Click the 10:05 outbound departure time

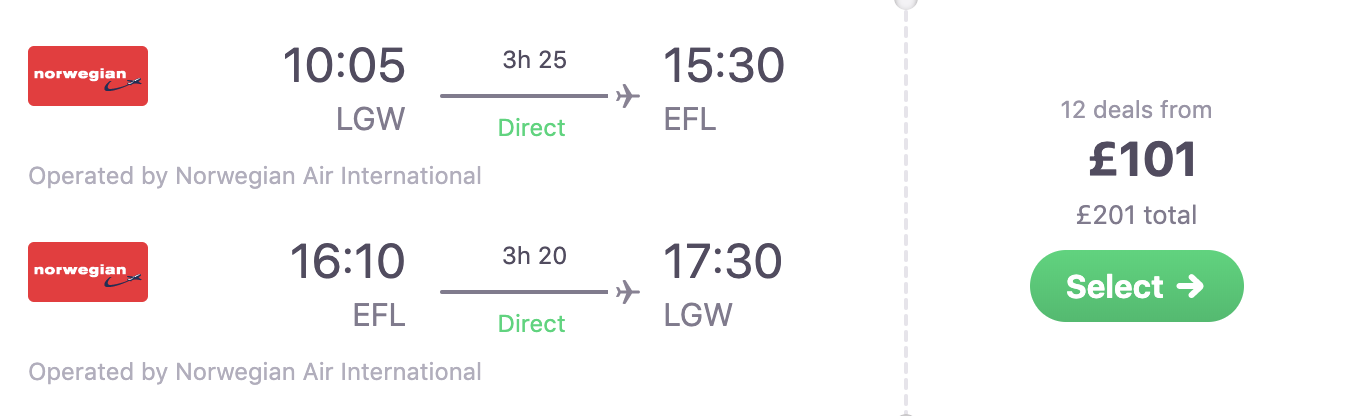pyautogui.click(x=344, y=67)
